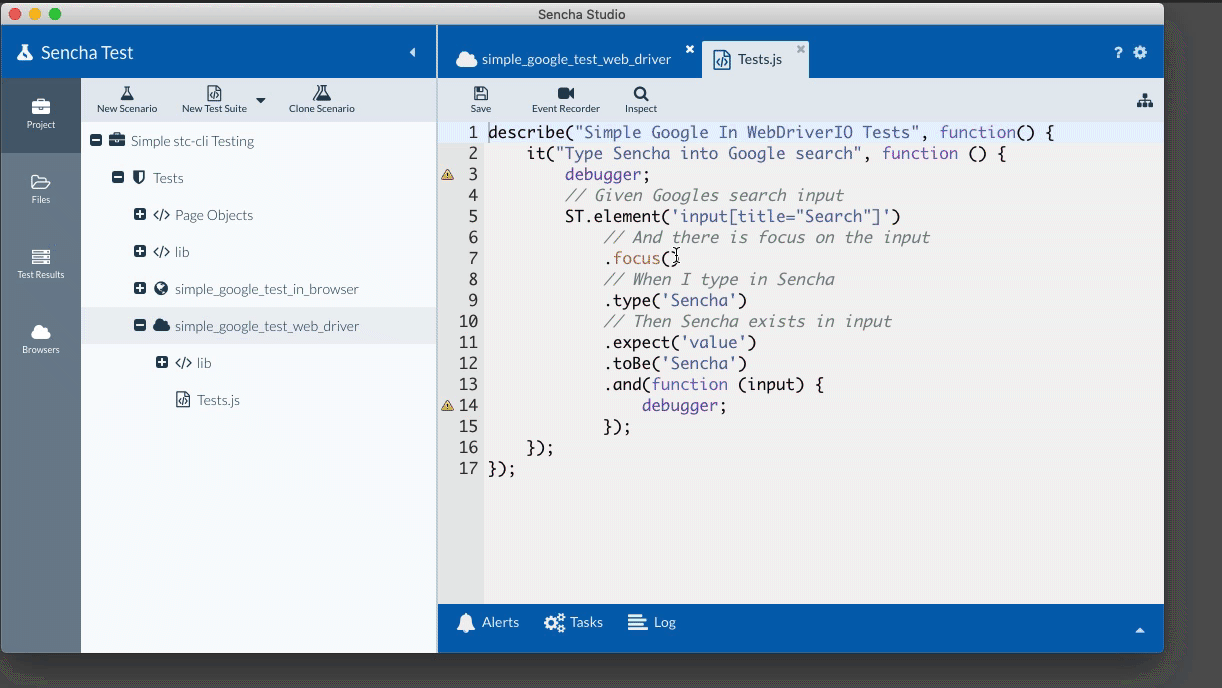Collapse the Sencha Test left panel

[x=412, y=52]
